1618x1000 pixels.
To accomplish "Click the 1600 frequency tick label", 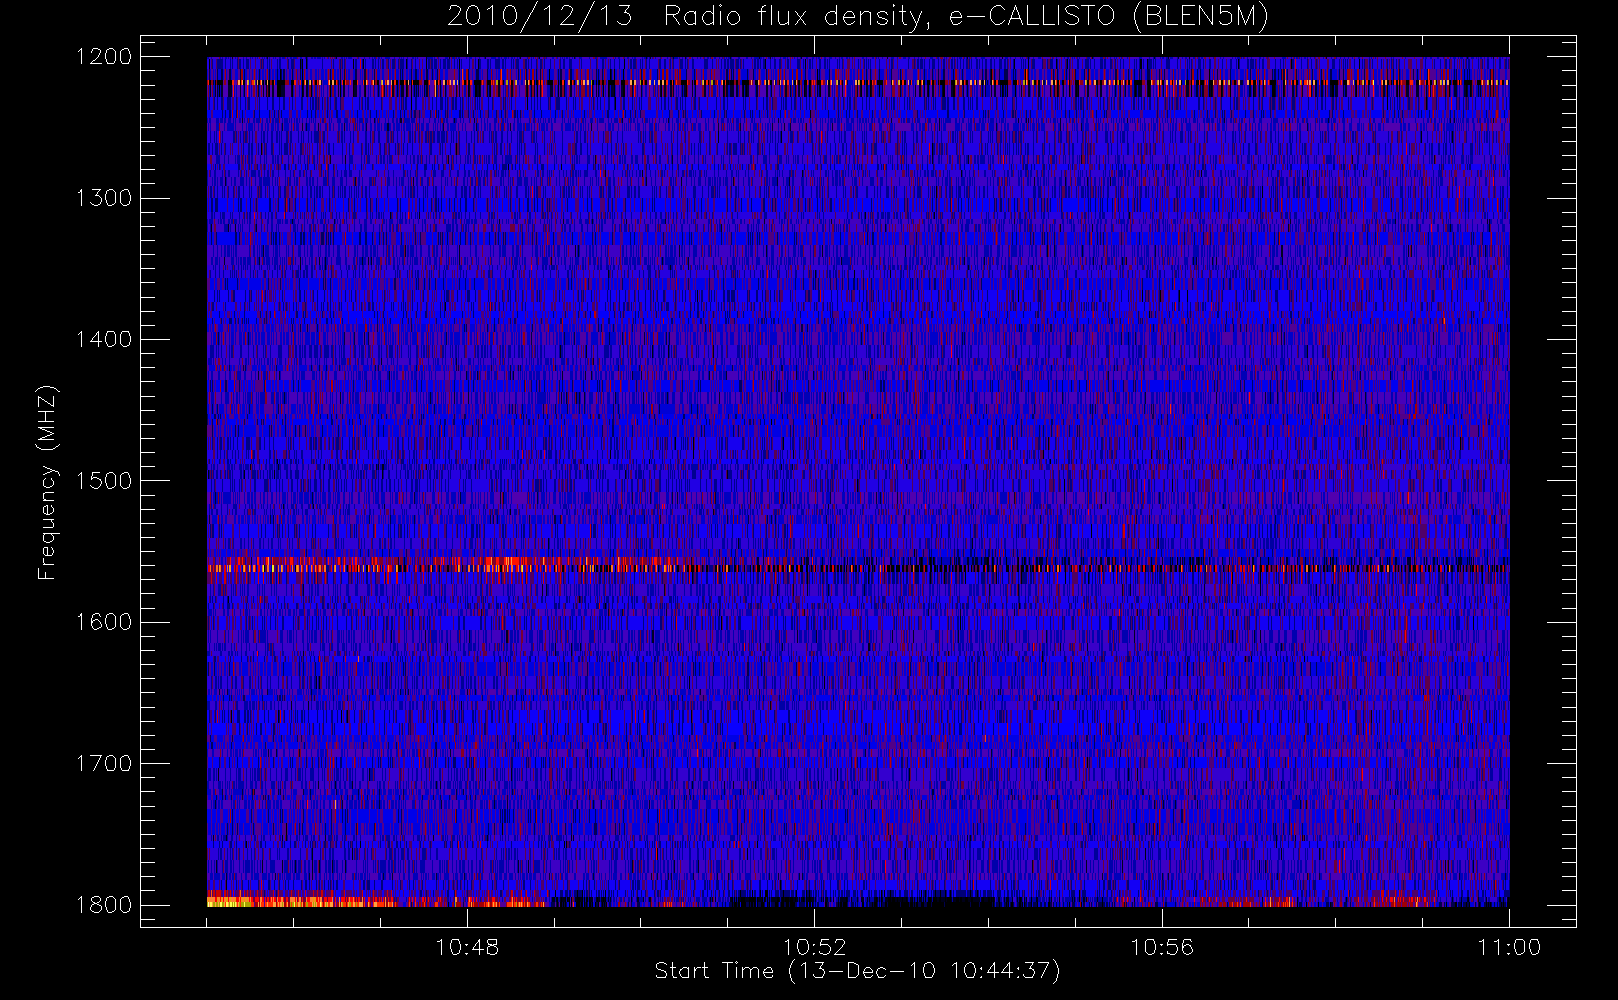I will click(104, 622).
